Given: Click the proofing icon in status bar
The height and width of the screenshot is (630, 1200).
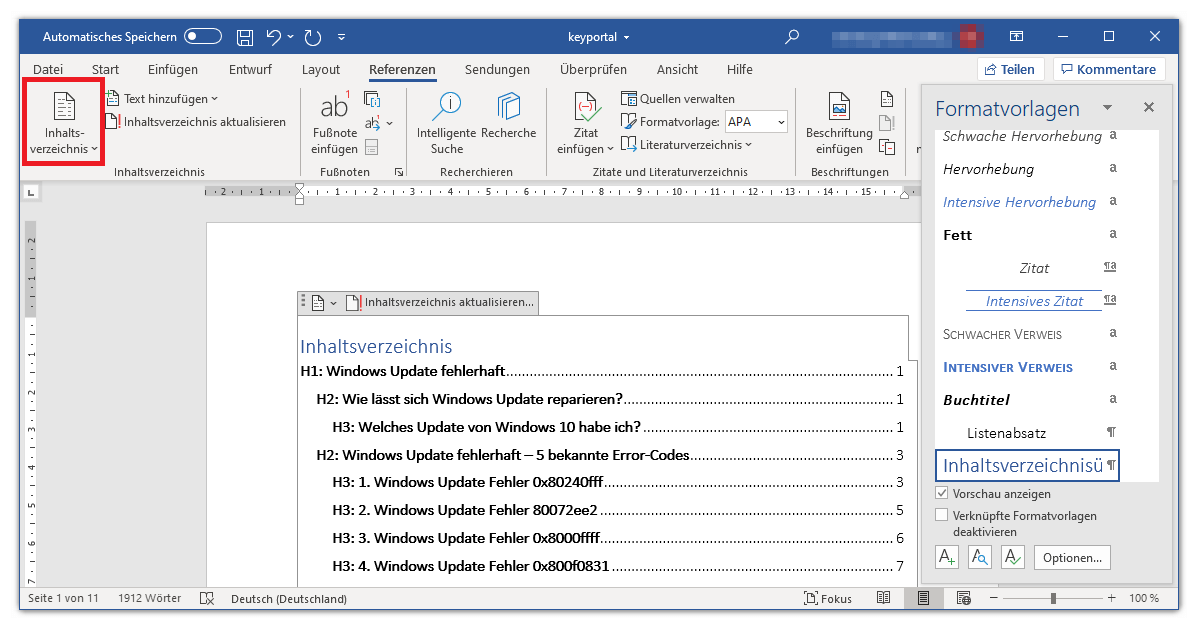Looking at the screenshot, I should pos(207,598).
